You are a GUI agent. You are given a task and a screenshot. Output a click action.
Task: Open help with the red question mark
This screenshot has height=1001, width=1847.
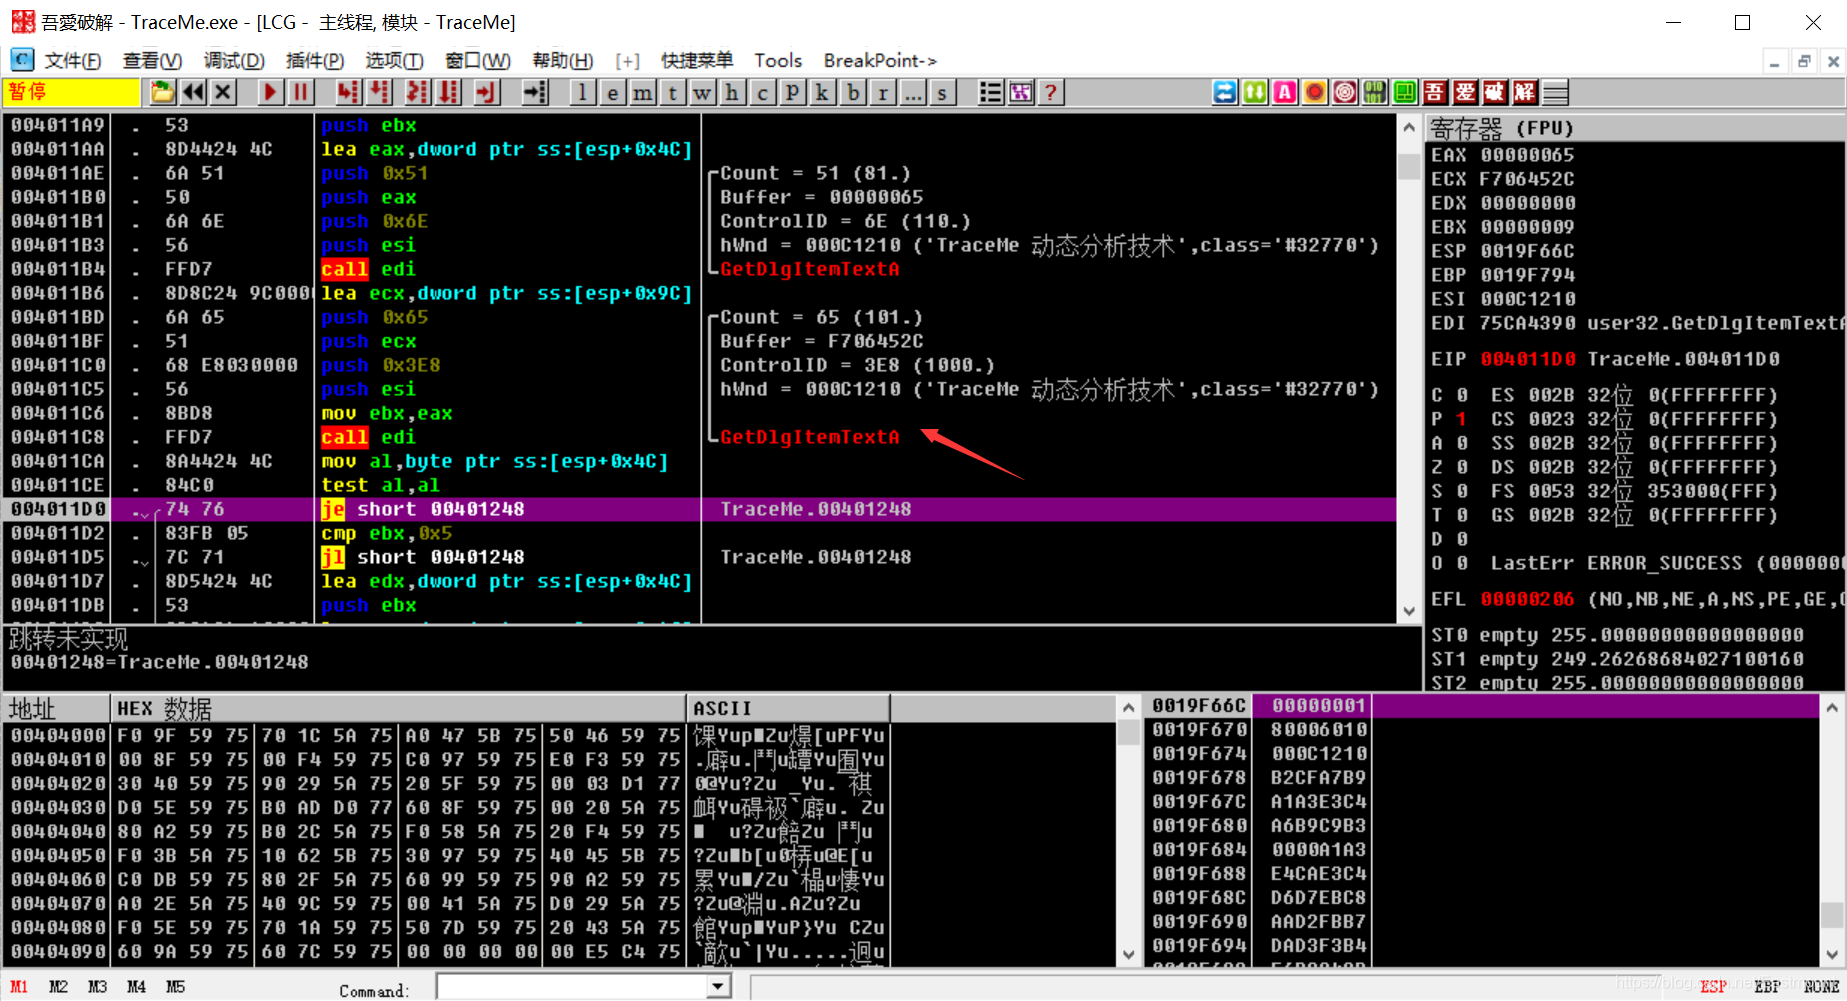1051,93
